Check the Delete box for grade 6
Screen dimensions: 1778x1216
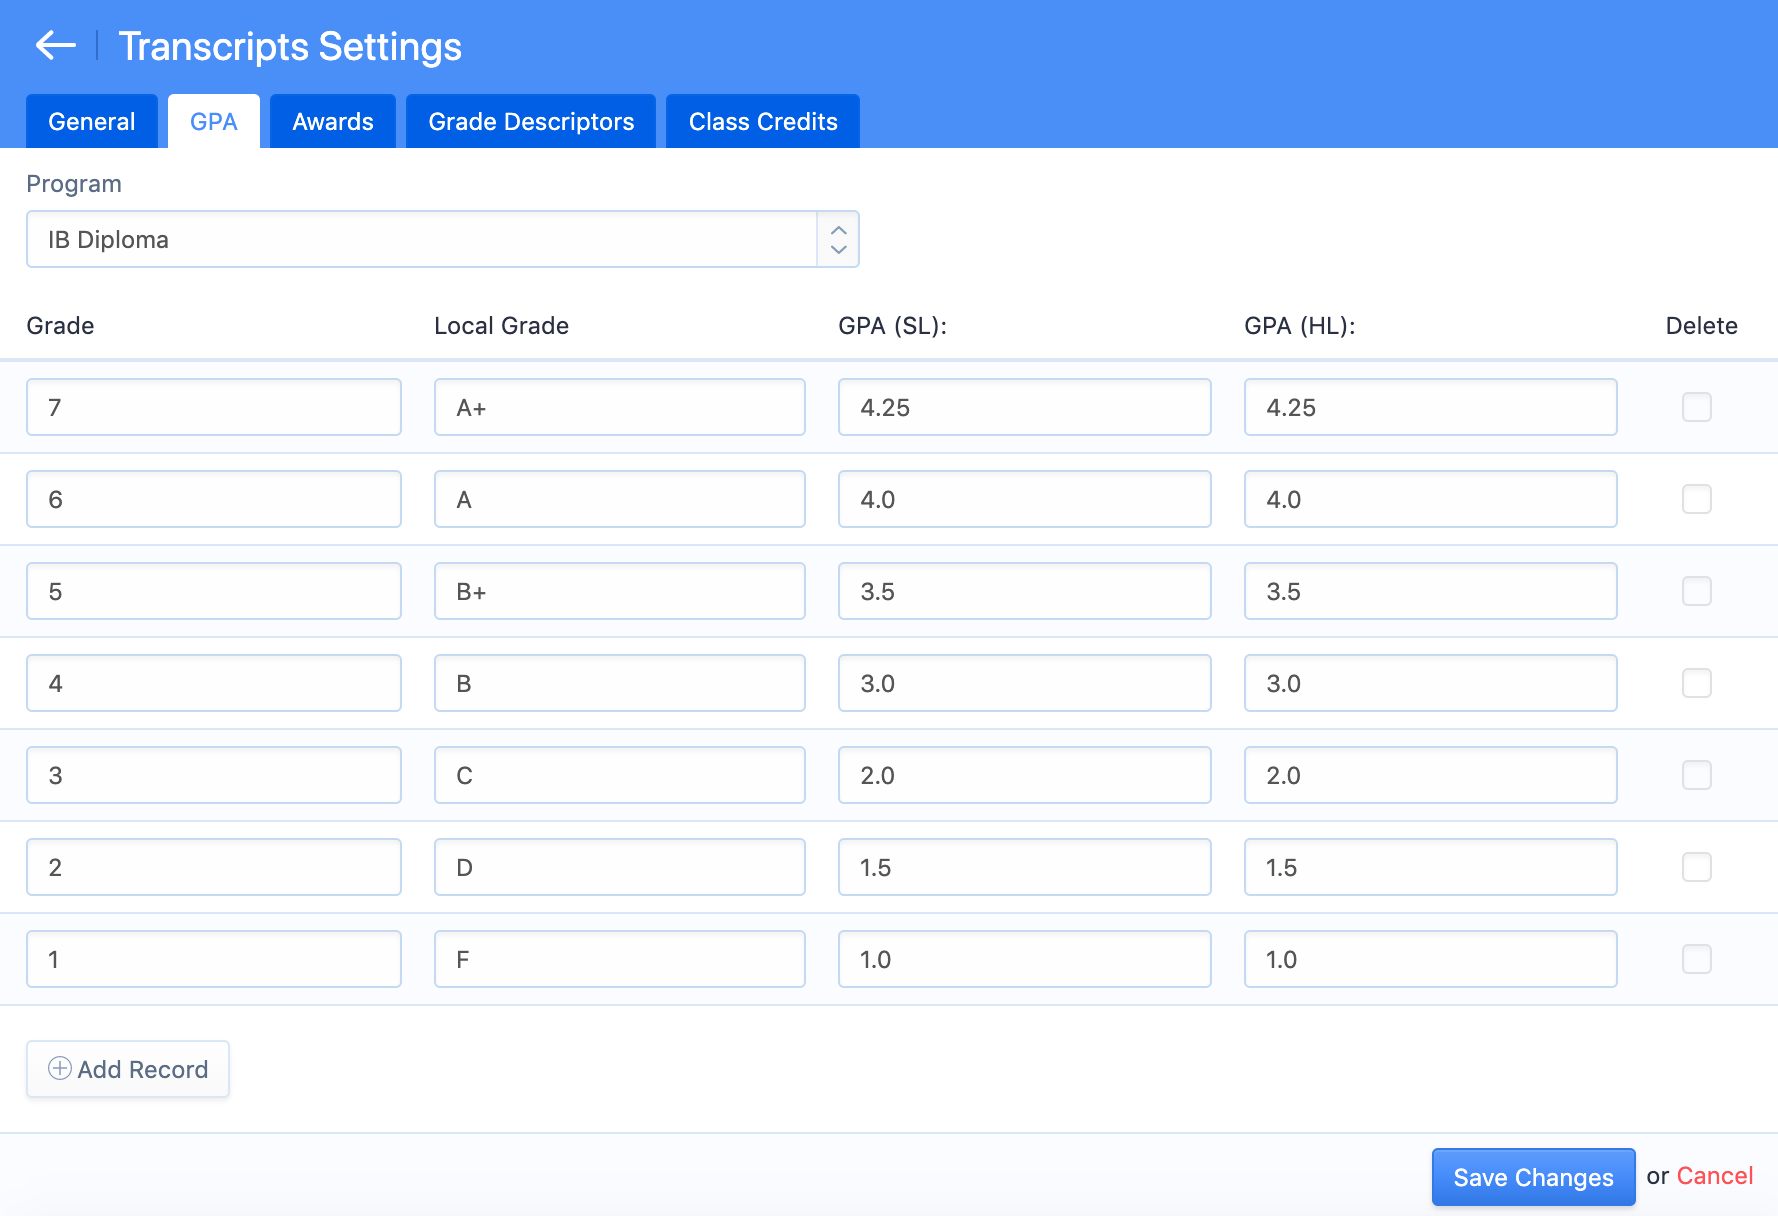pyautogui.click(x=1697, y=499)
